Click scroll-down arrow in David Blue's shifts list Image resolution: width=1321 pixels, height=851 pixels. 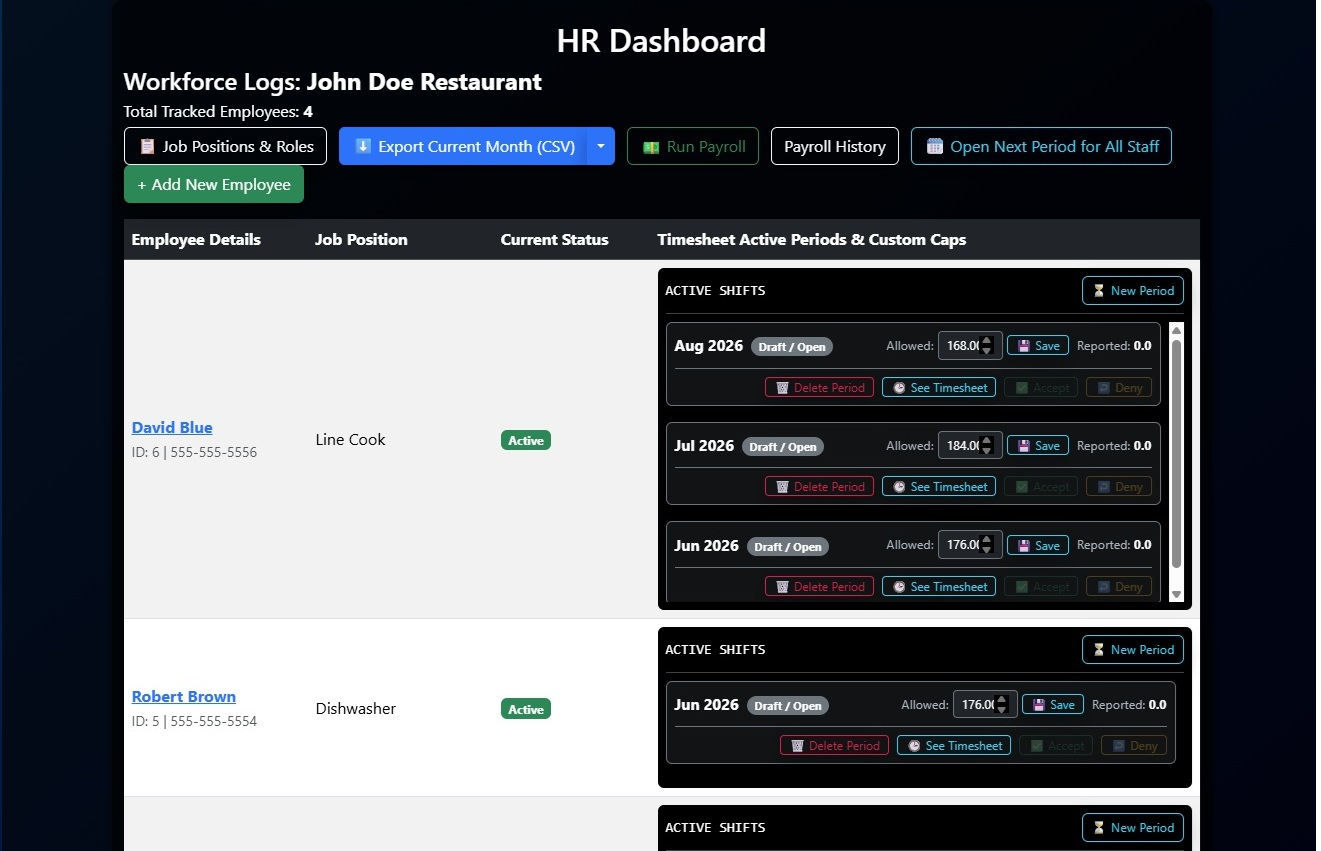(1176, 594)
